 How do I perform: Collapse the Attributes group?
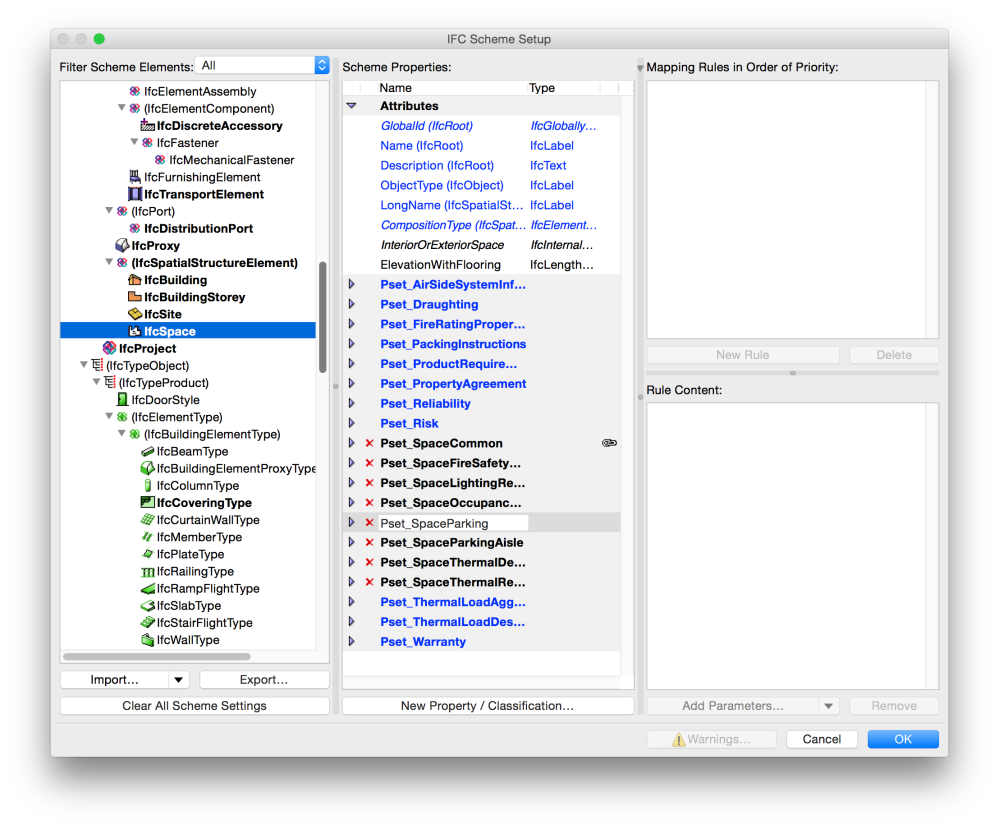(x=352, y=106)
